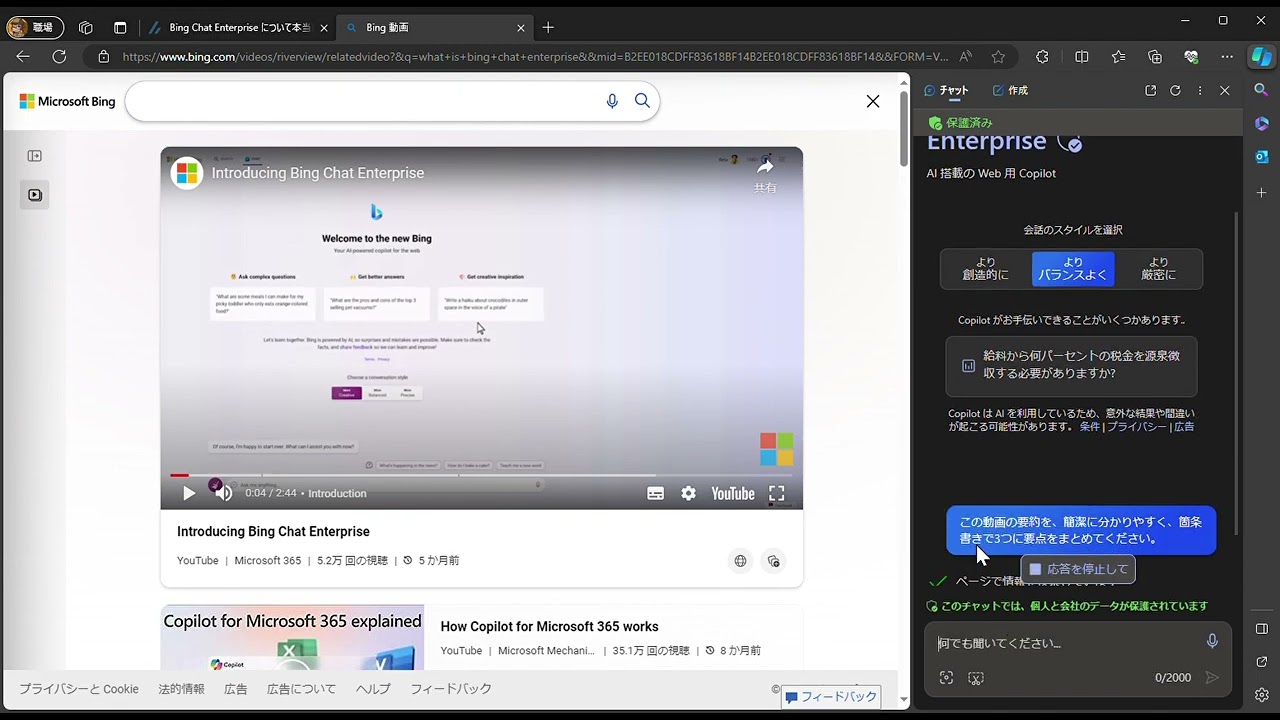Seek using the red video progress bar
This screenshot has width=1280, height=720.
click(x=481, y=475)
